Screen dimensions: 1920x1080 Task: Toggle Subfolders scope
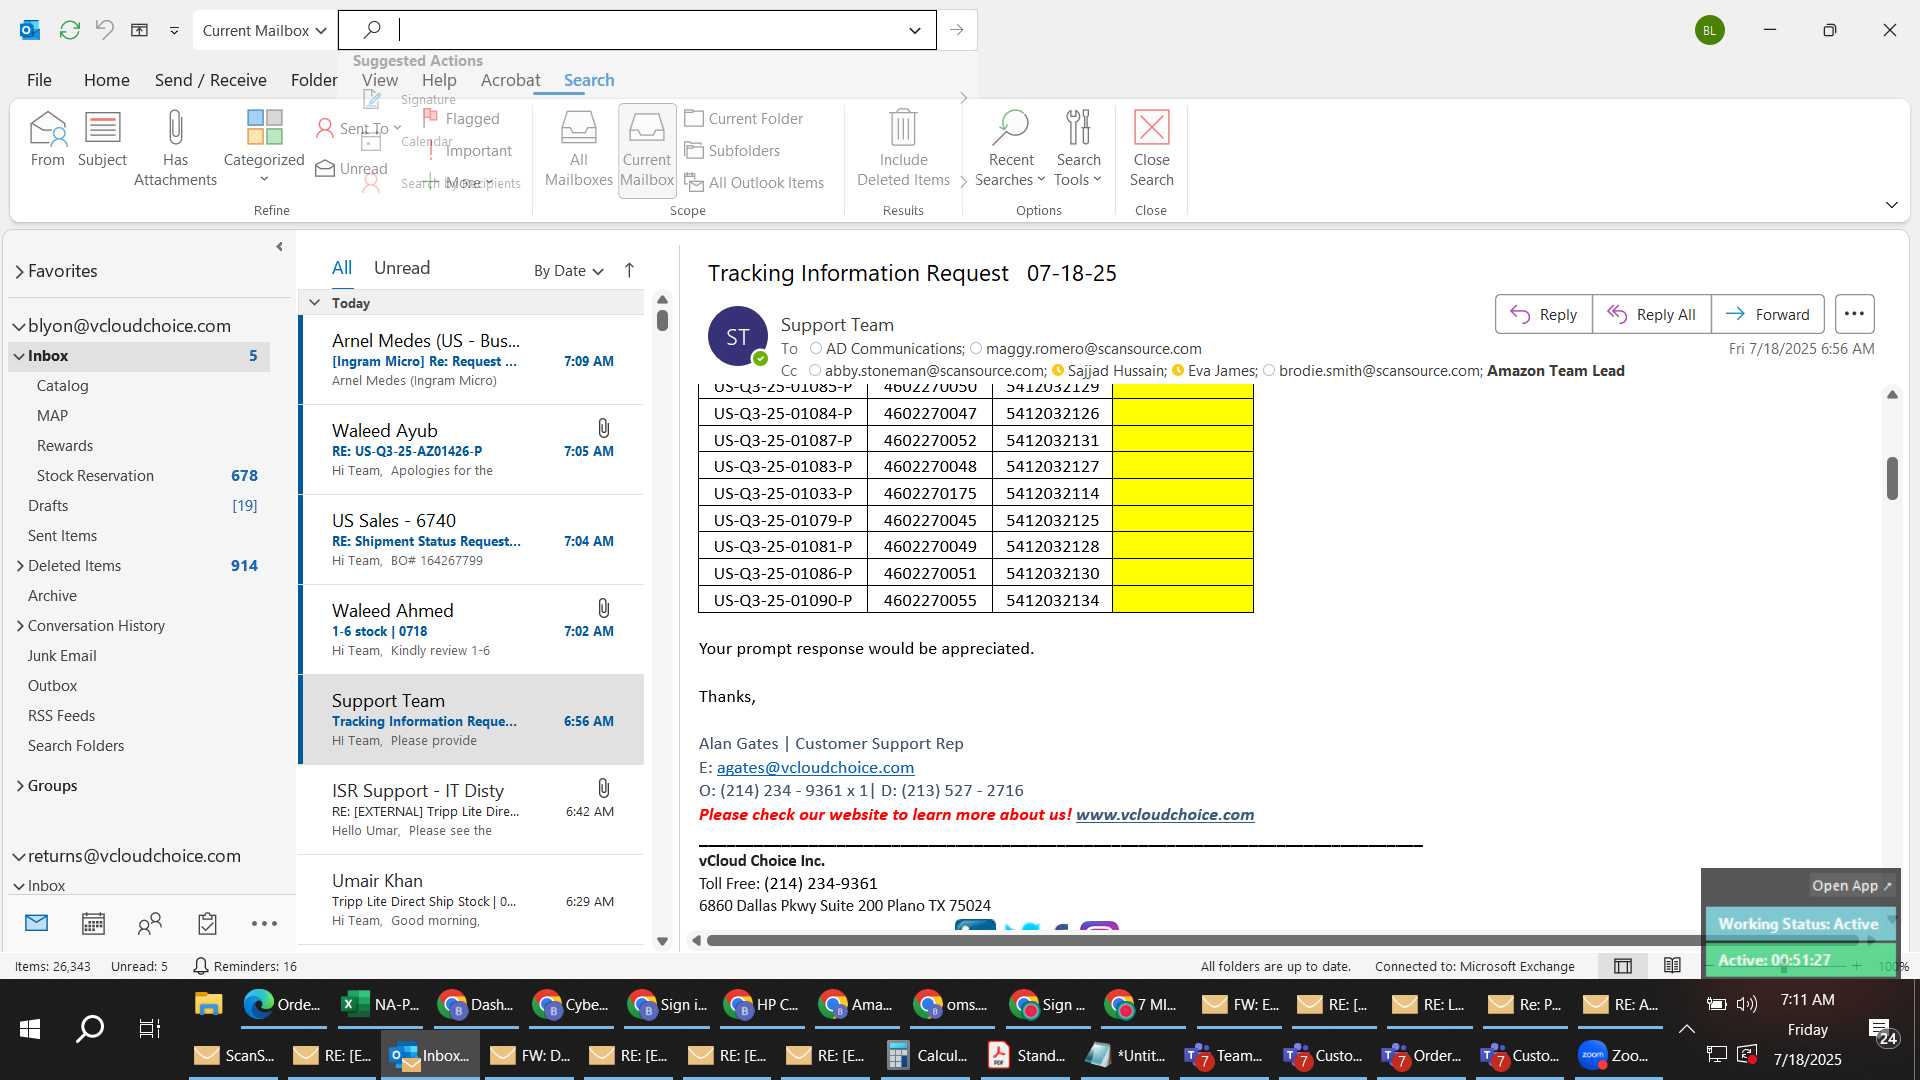[732, 150]
